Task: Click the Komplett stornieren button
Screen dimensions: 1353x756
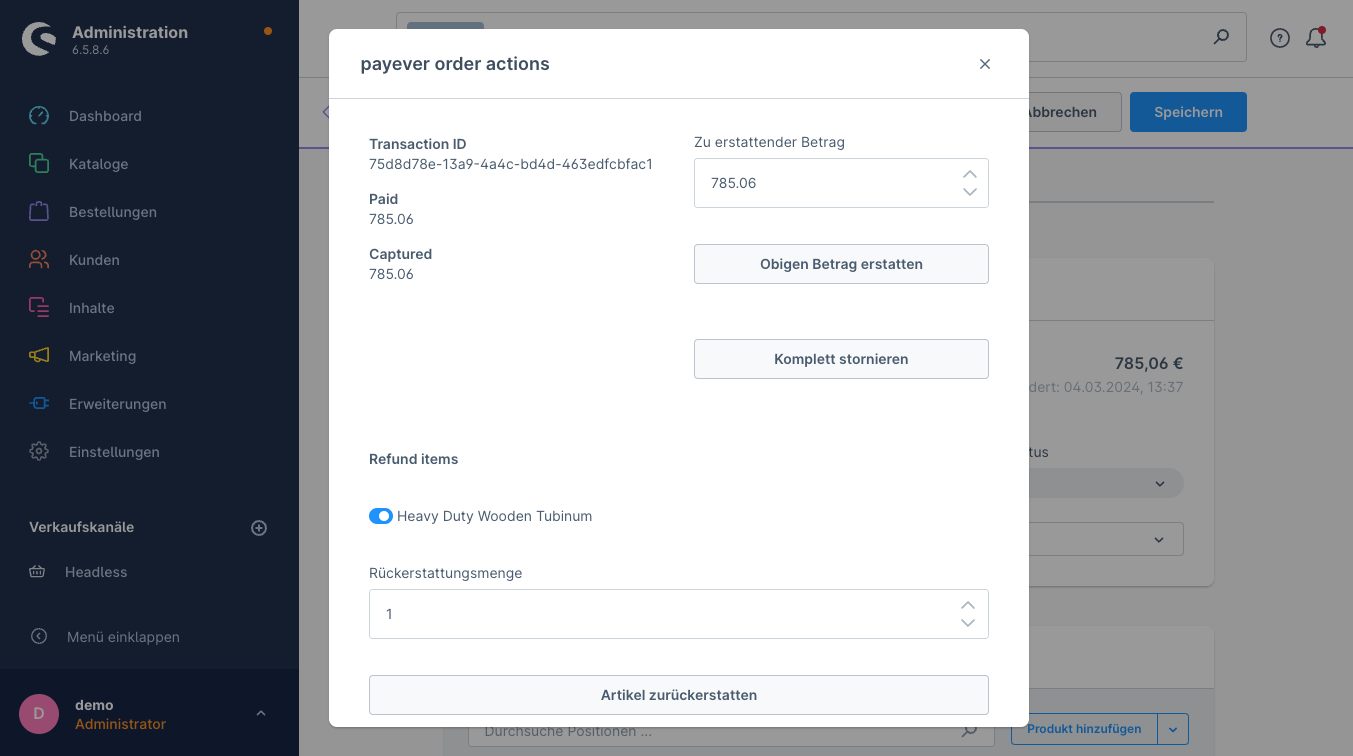Action: coord(841,359)
